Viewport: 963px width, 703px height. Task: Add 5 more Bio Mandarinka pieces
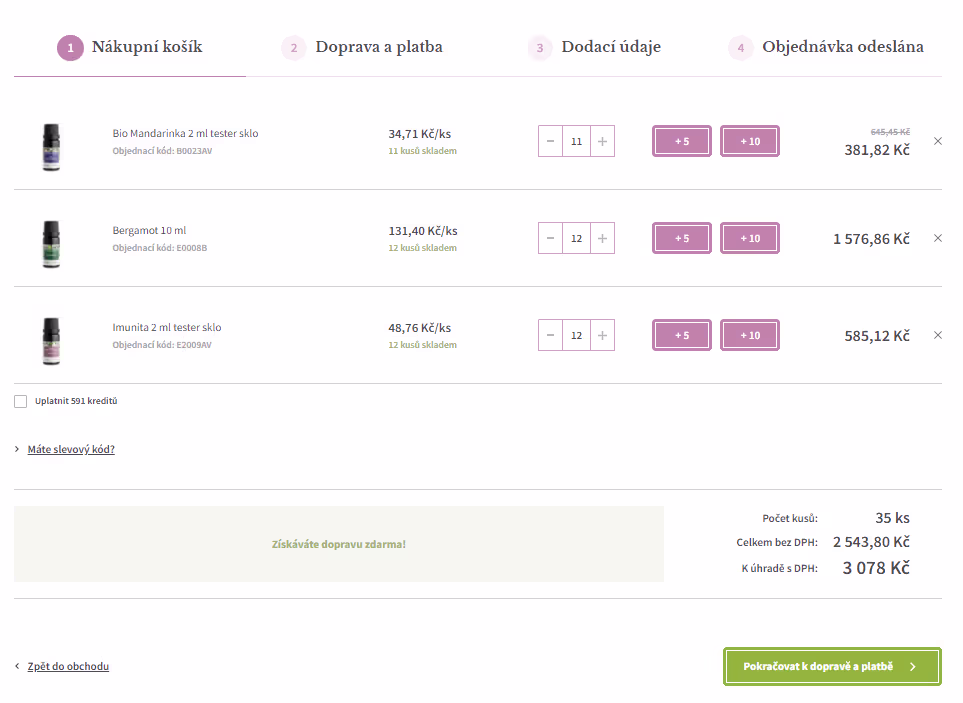[682, 141]
